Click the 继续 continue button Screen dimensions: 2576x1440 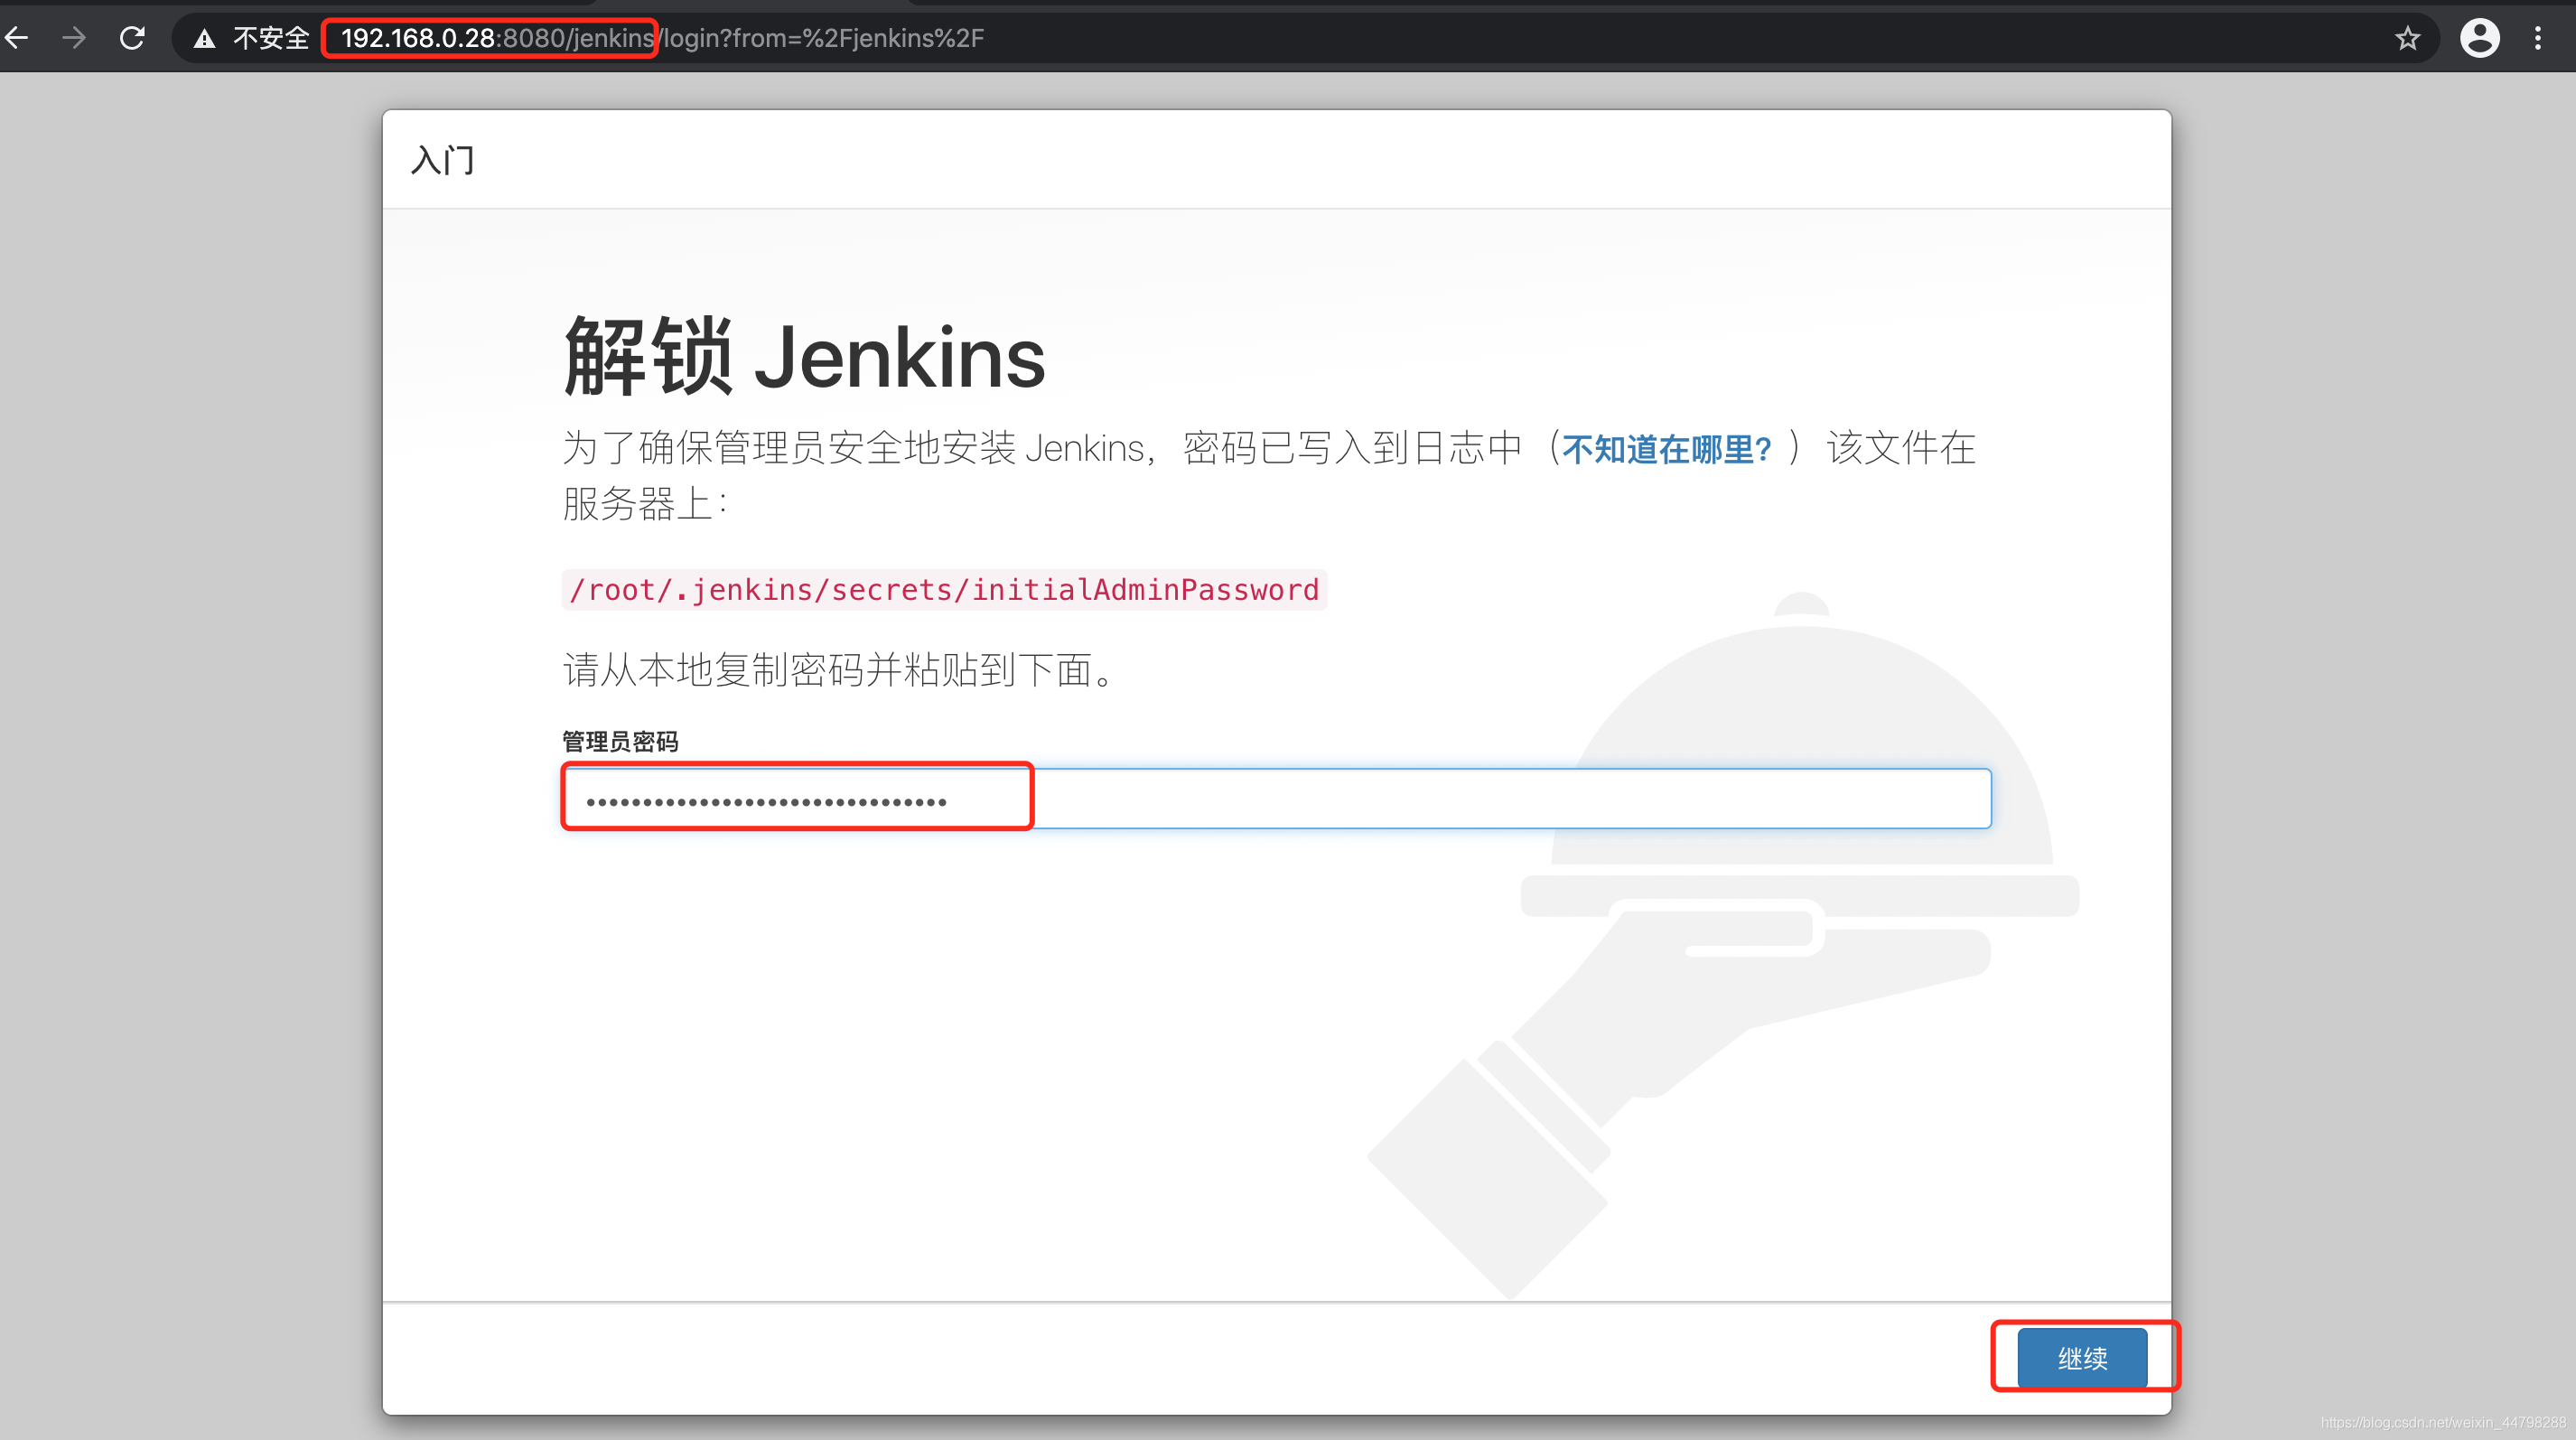pyautogui.click(x=2082, y=1357)
